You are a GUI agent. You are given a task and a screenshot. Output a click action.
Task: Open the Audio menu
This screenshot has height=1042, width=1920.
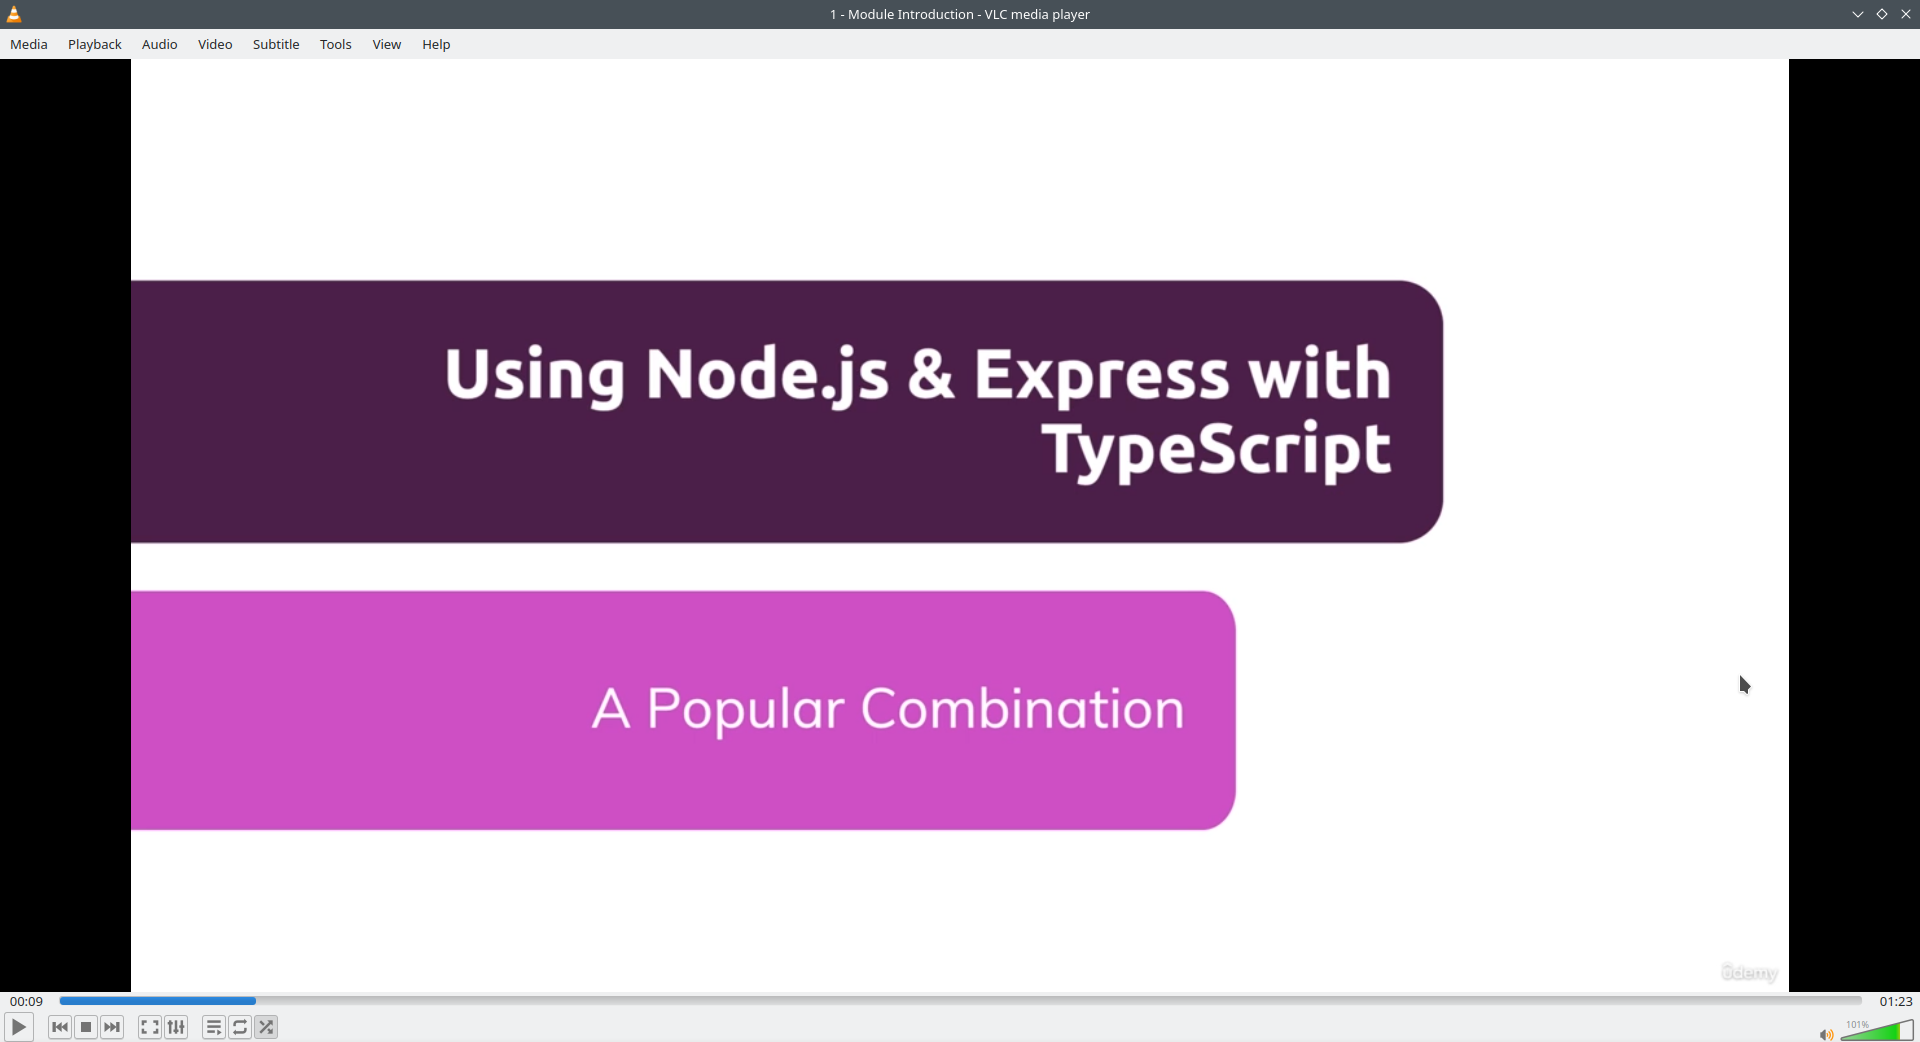(x=159, y=44)
